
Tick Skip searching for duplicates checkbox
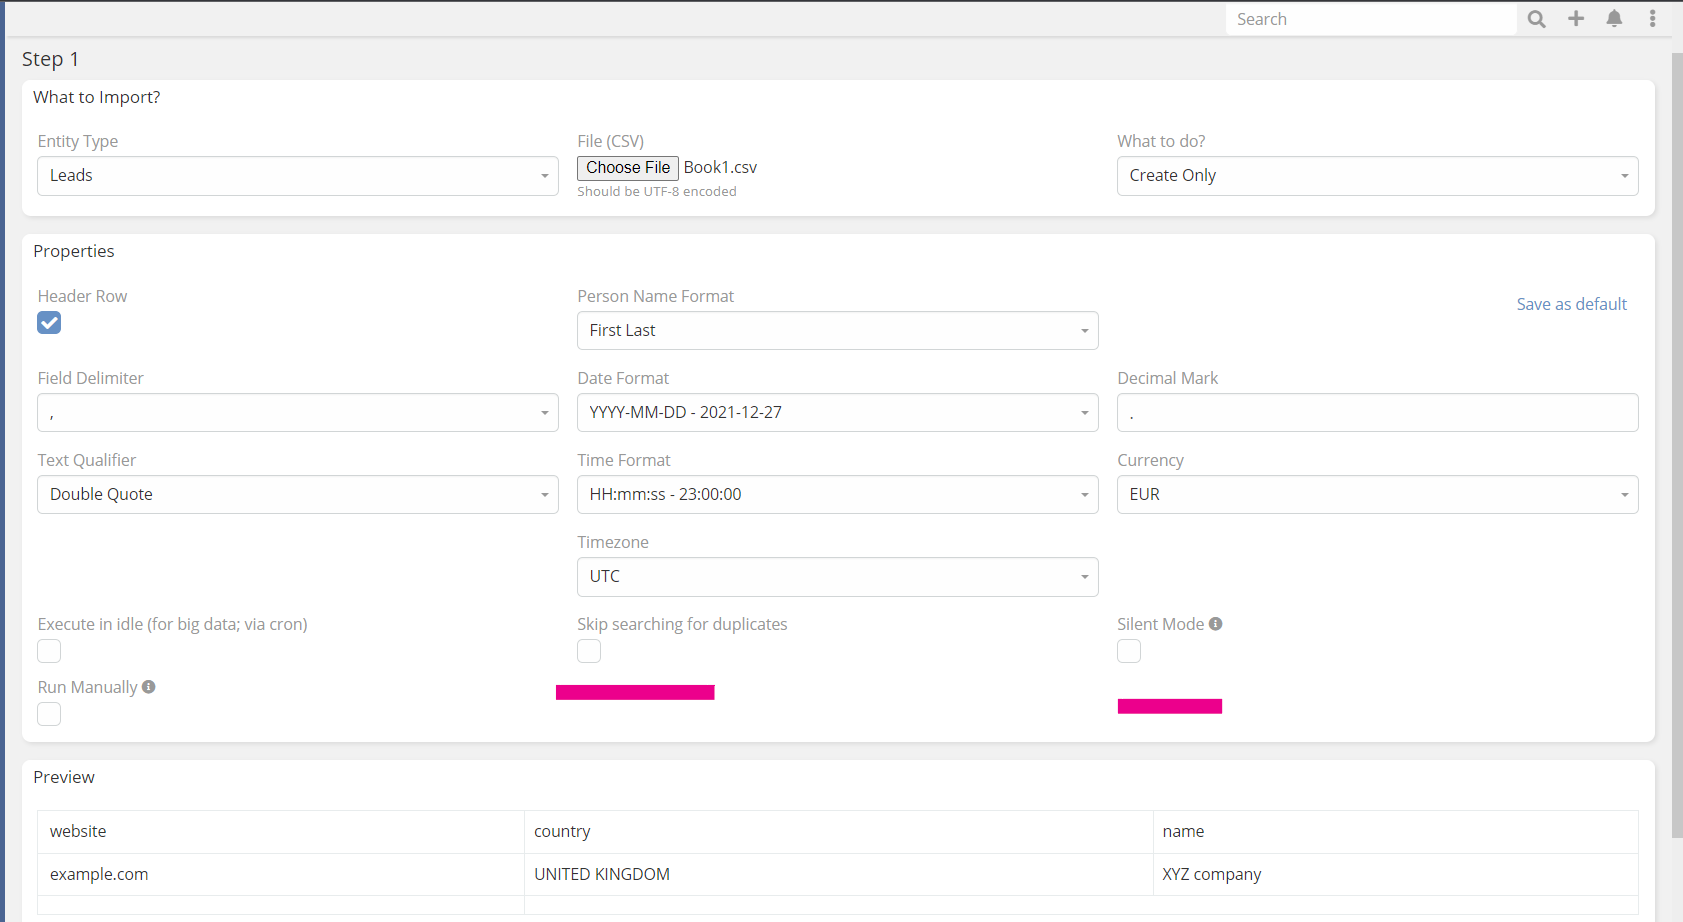(x=589, y=651)
